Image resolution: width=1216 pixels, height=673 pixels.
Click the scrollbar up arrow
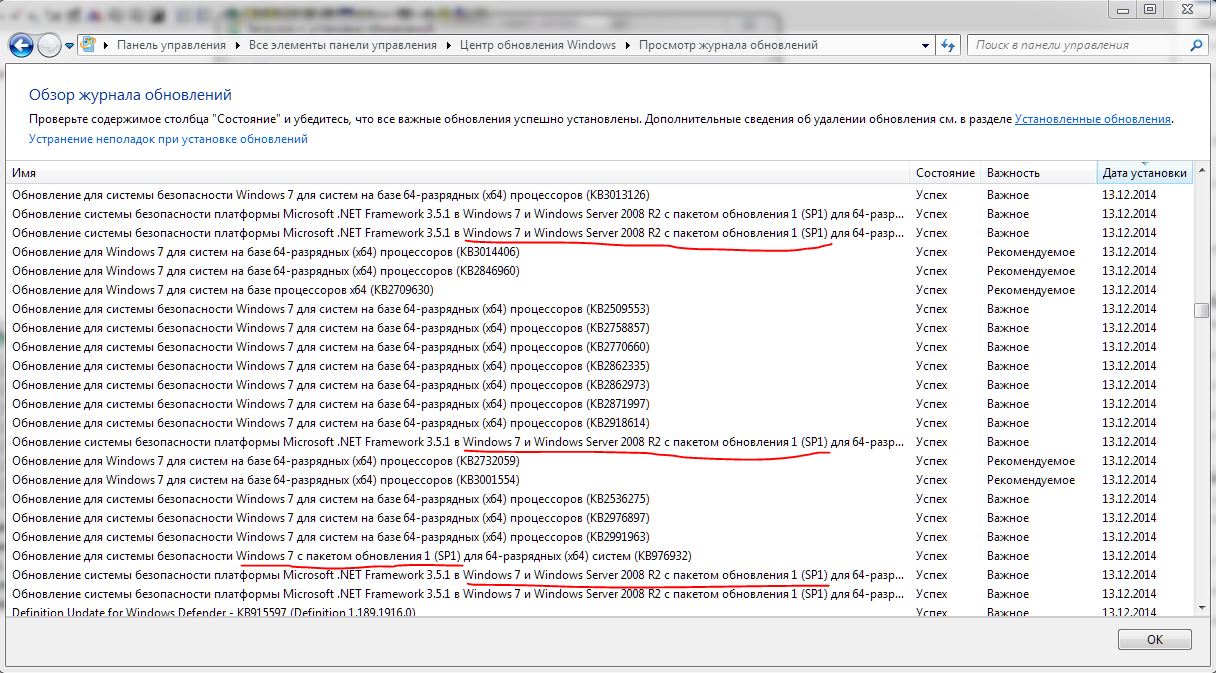[1202, 170]
